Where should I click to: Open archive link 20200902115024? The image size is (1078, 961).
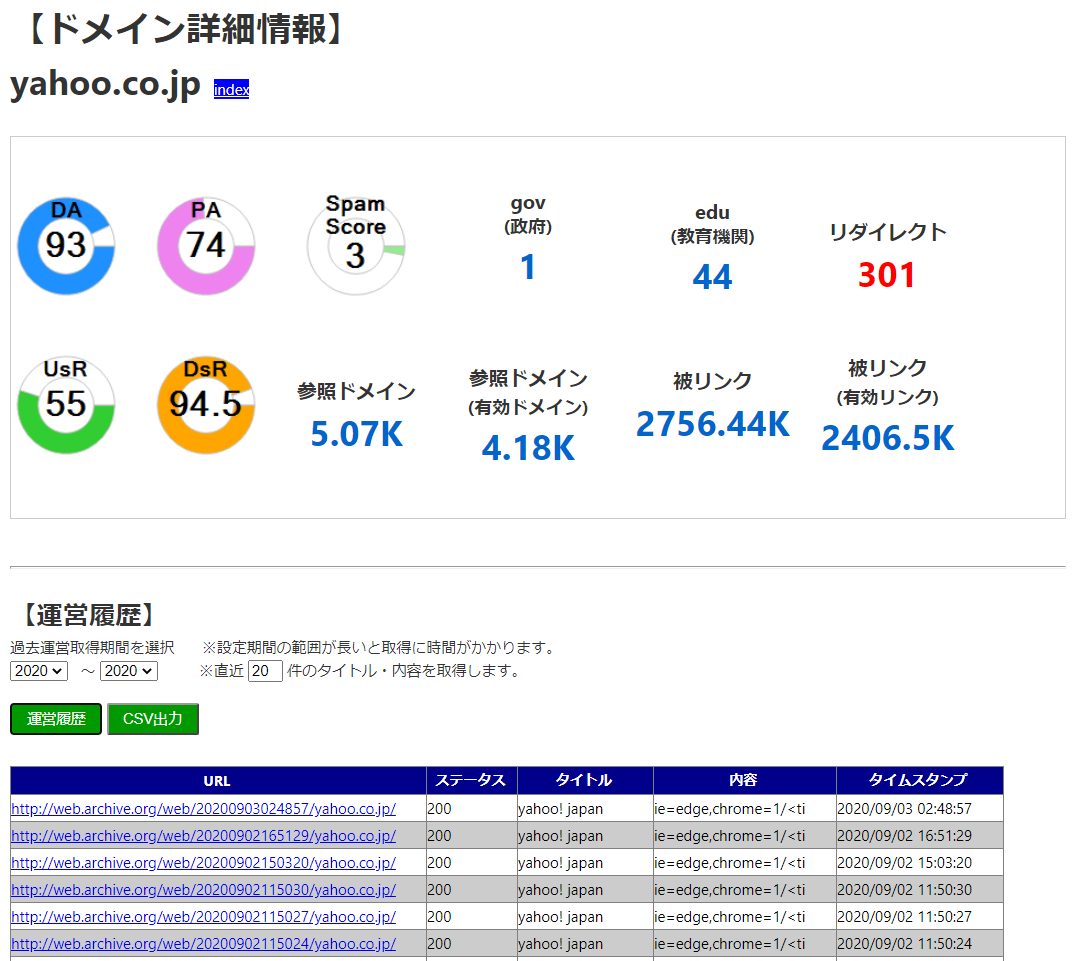coord(204,944)
